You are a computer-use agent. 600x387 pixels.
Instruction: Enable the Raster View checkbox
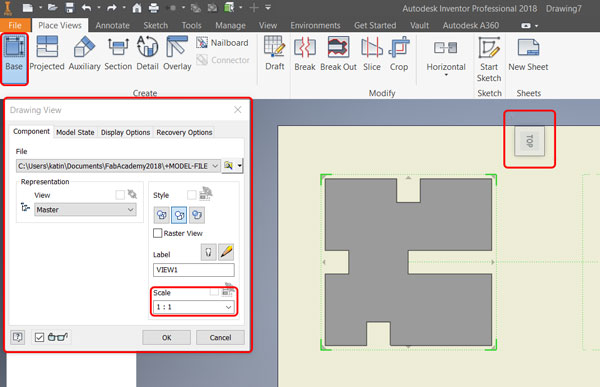click(x=157, y=233)
